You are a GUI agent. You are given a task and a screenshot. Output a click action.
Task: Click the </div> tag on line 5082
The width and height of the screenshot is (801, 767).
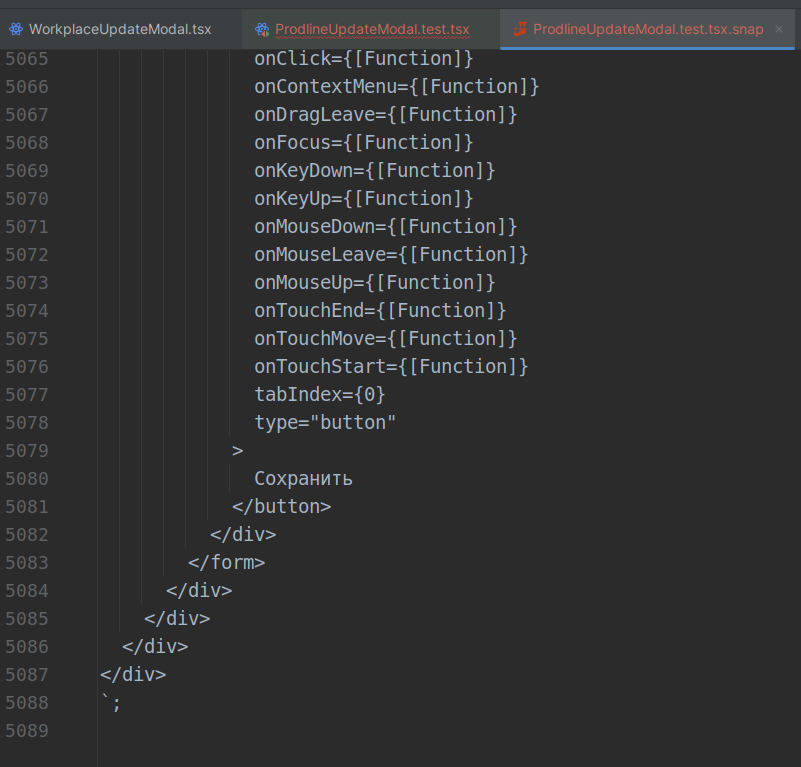click(243, 534)
